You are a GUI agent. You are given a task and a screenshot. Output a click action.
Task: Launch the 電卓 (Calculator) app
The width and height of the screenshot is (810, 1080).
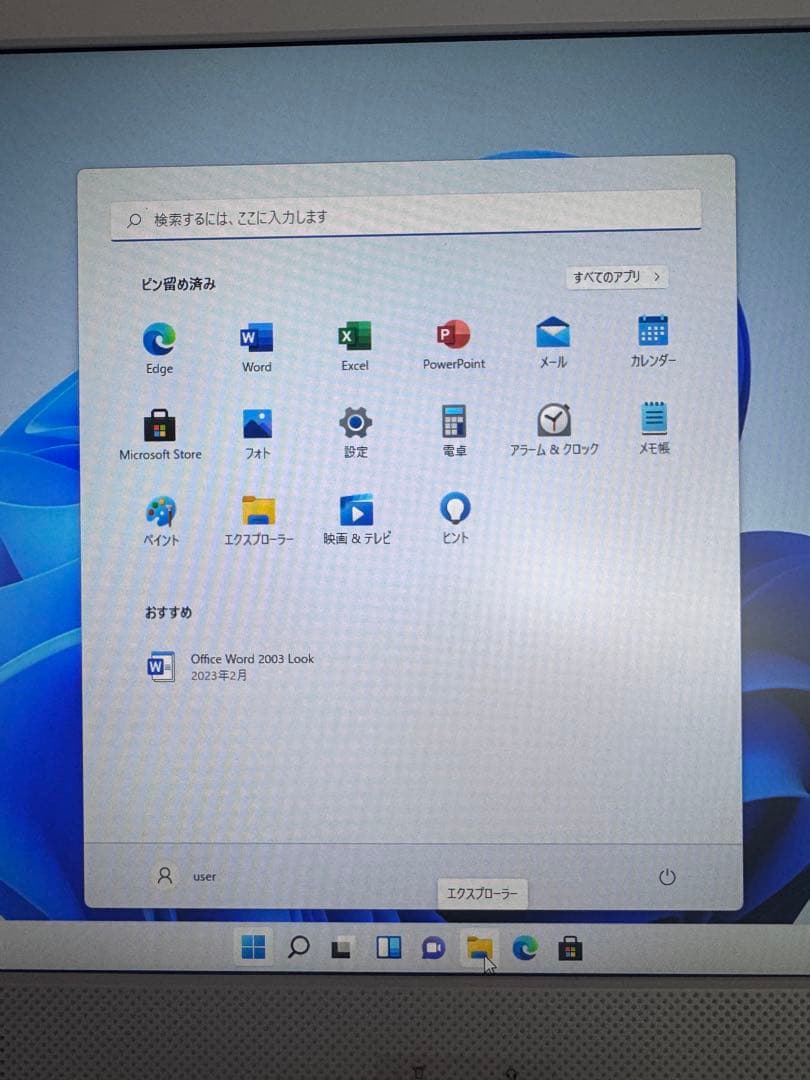(x=453, y=425)
